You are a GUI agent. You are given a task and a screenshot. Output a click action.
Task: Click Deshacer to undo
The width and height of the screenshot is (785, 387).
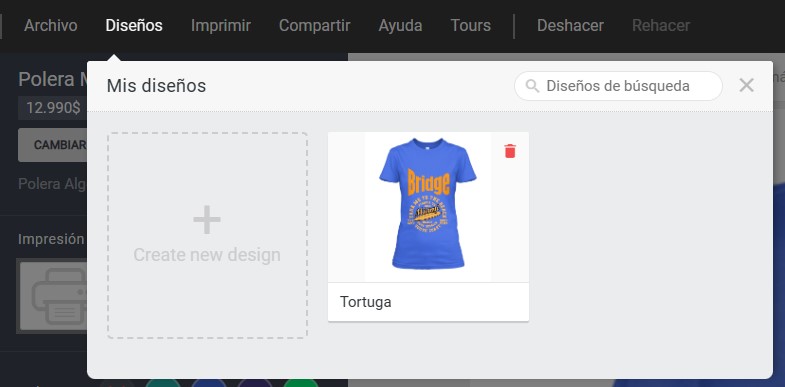click(x=570, y=26)
